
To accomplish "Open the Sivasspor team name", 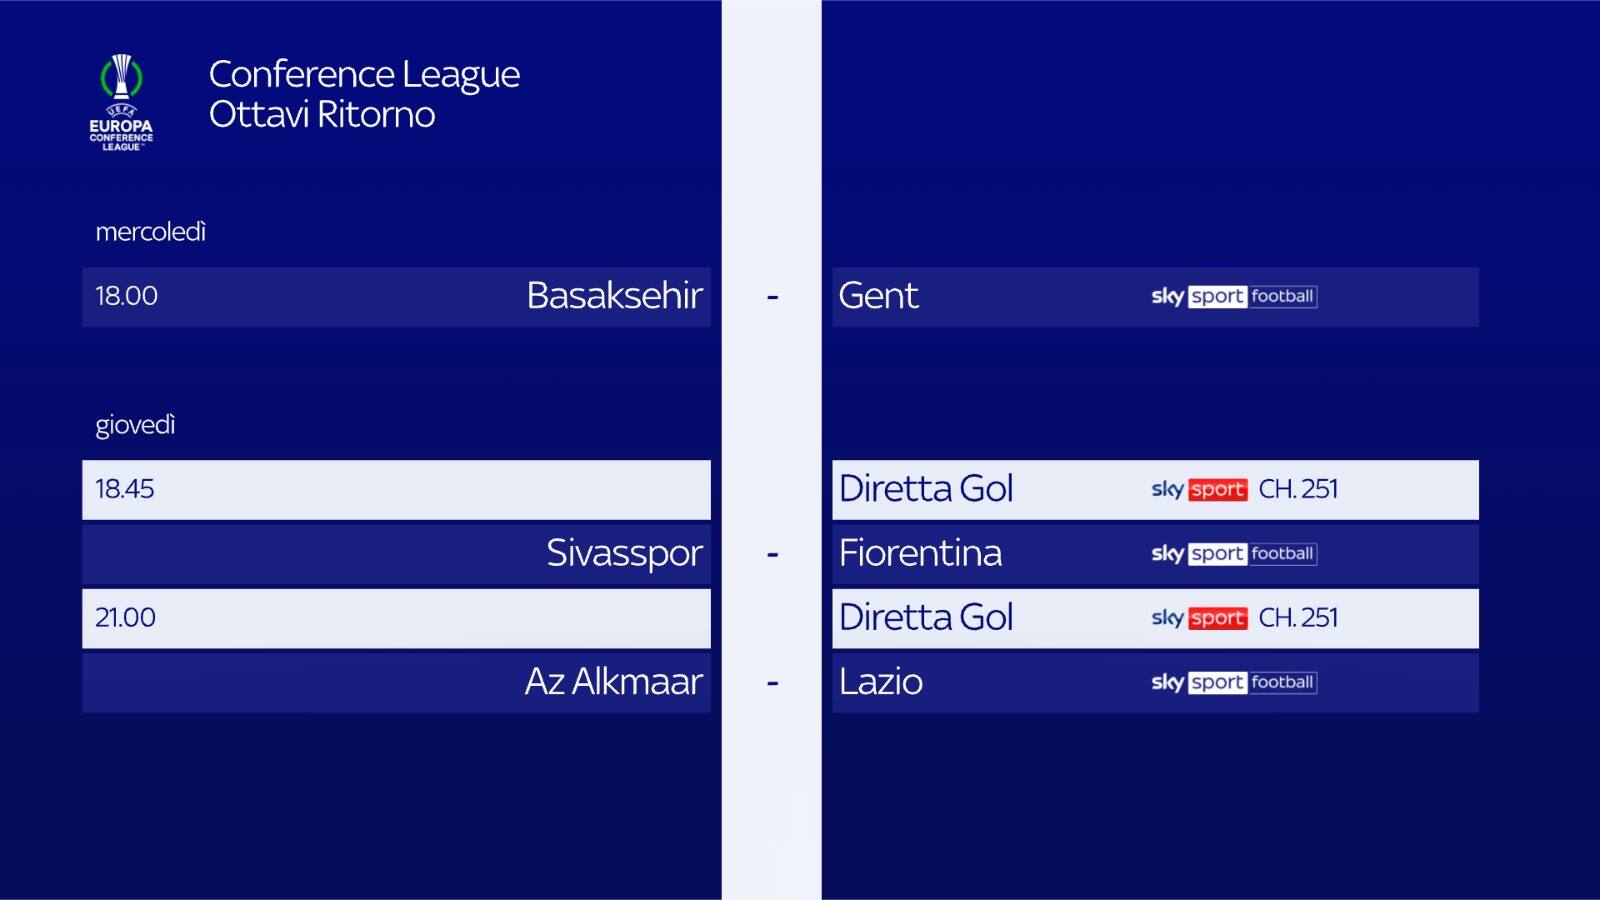I will (624, 553).
